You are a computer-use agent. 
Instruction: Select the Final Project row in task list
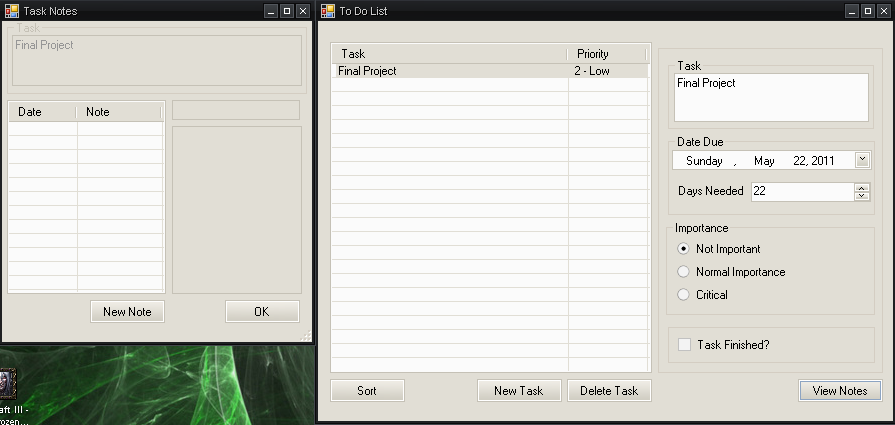tap(490, 71)
